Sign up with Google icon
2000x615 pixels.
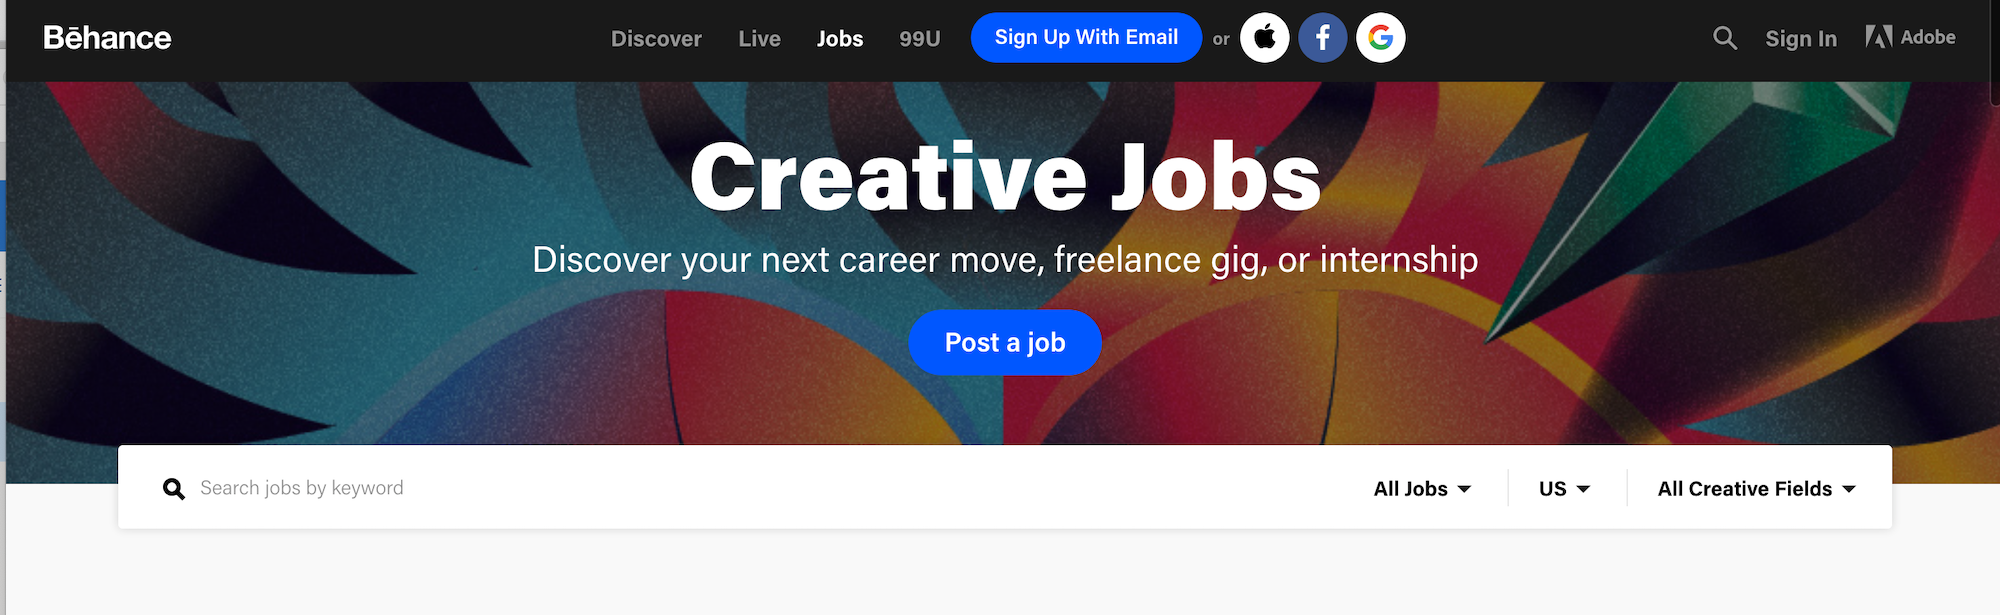(x=1381, y=38)
